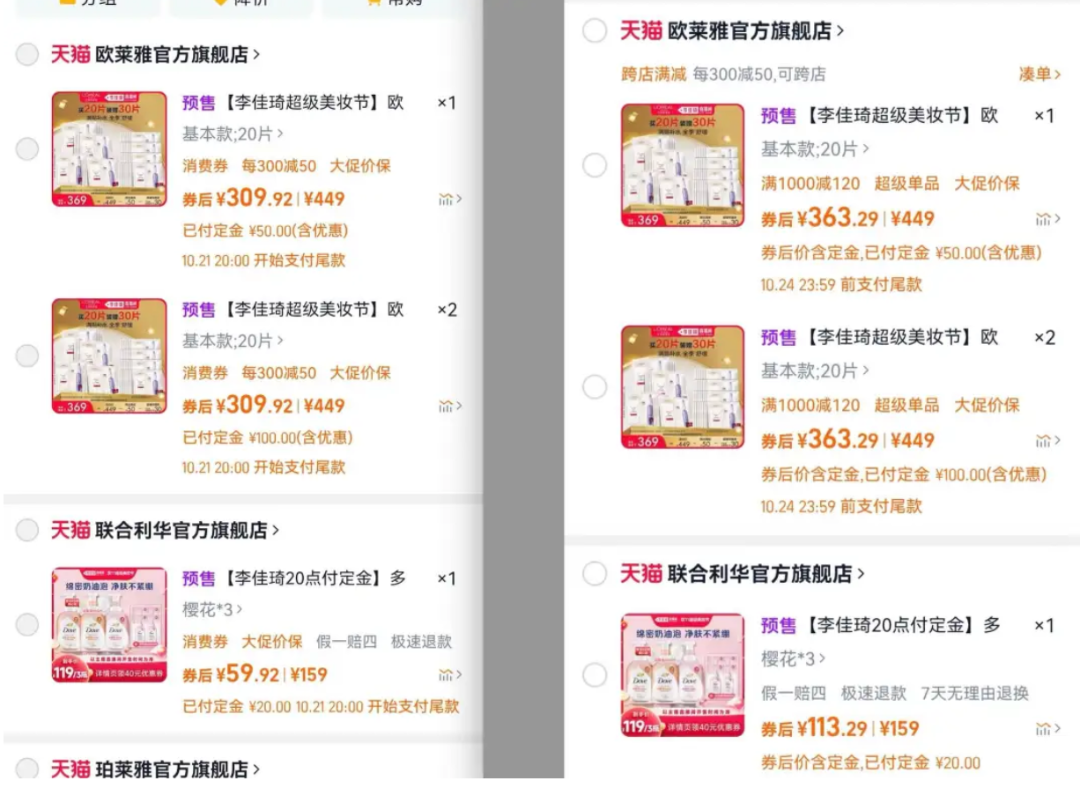Open the 珀莱雅官方旗舰店 store name link

click(177, 769)
